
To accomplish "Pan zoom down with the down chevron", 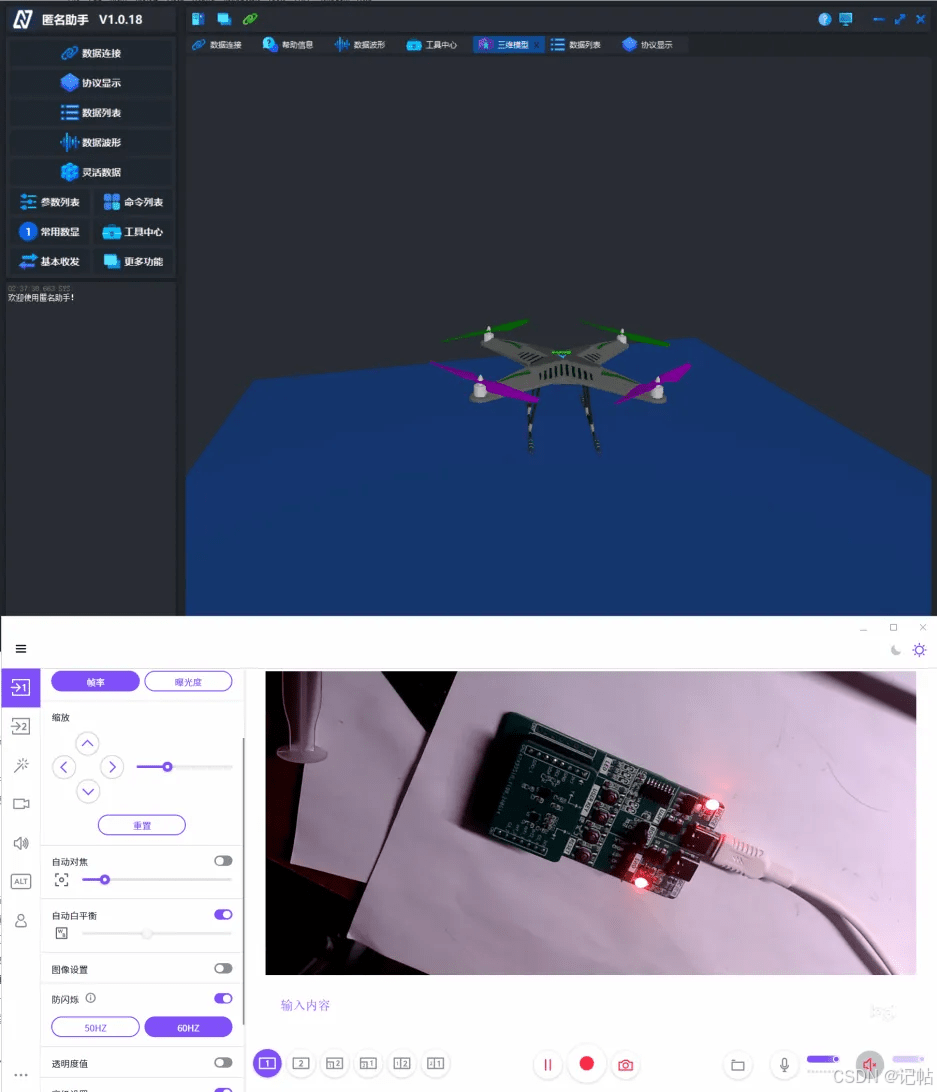I will 88,791.
